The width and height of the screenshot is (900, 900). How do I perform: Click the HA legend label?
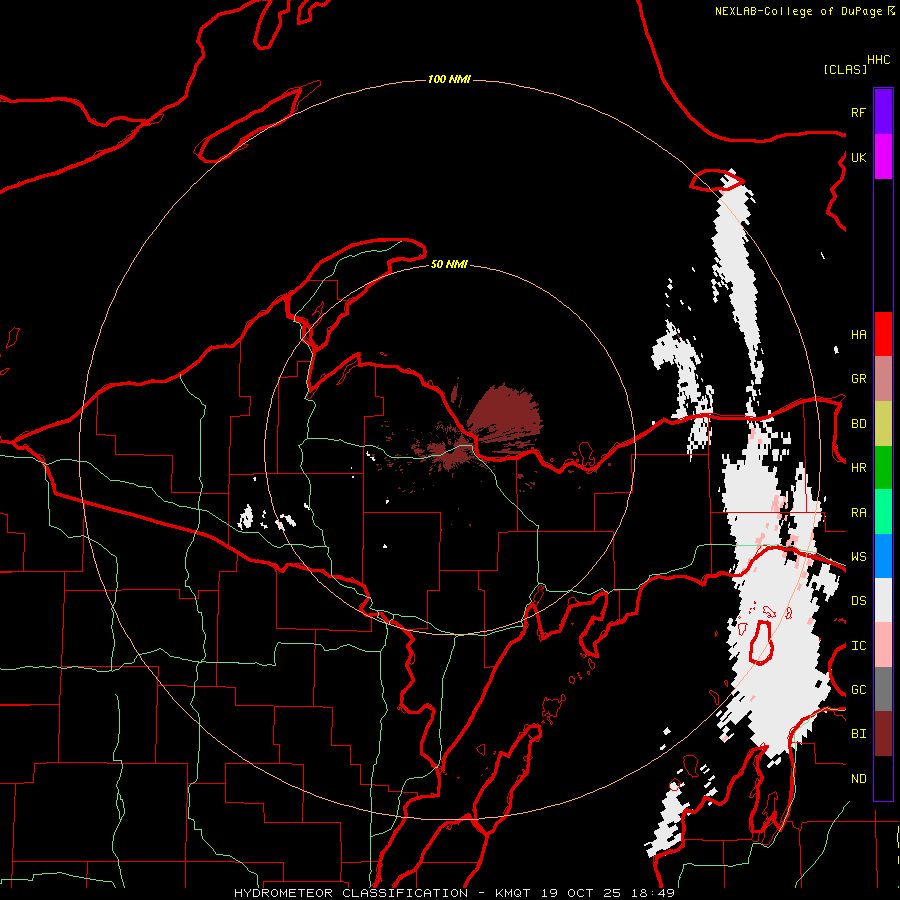pos(858,335)
